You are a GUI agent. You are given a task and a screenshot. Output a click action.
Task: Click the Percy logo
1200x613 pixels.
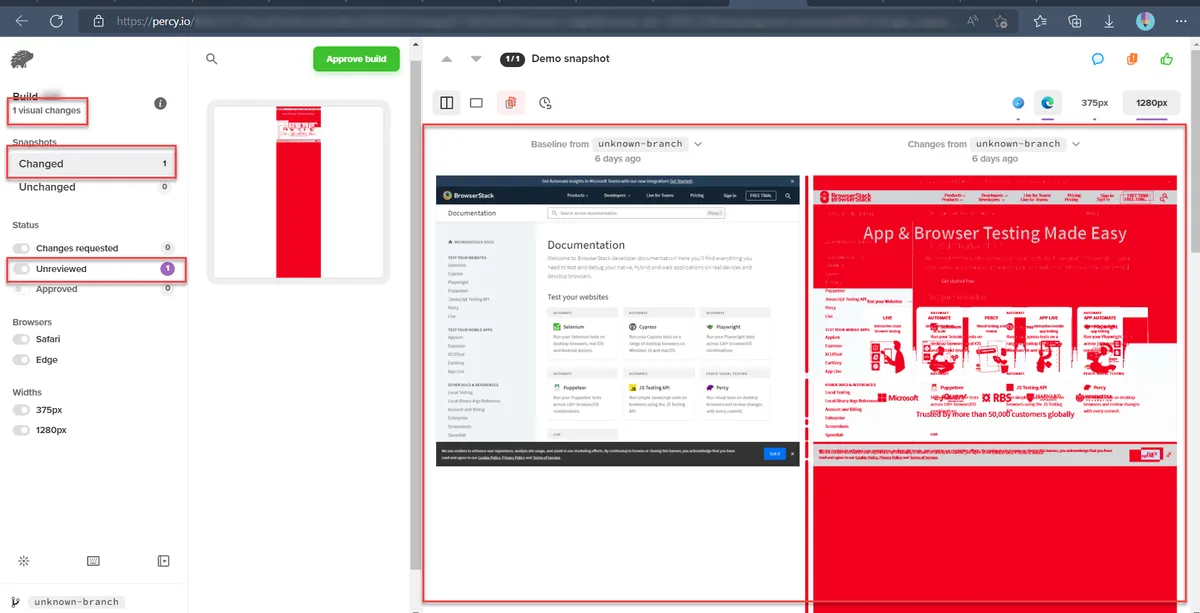click(22, 59)
